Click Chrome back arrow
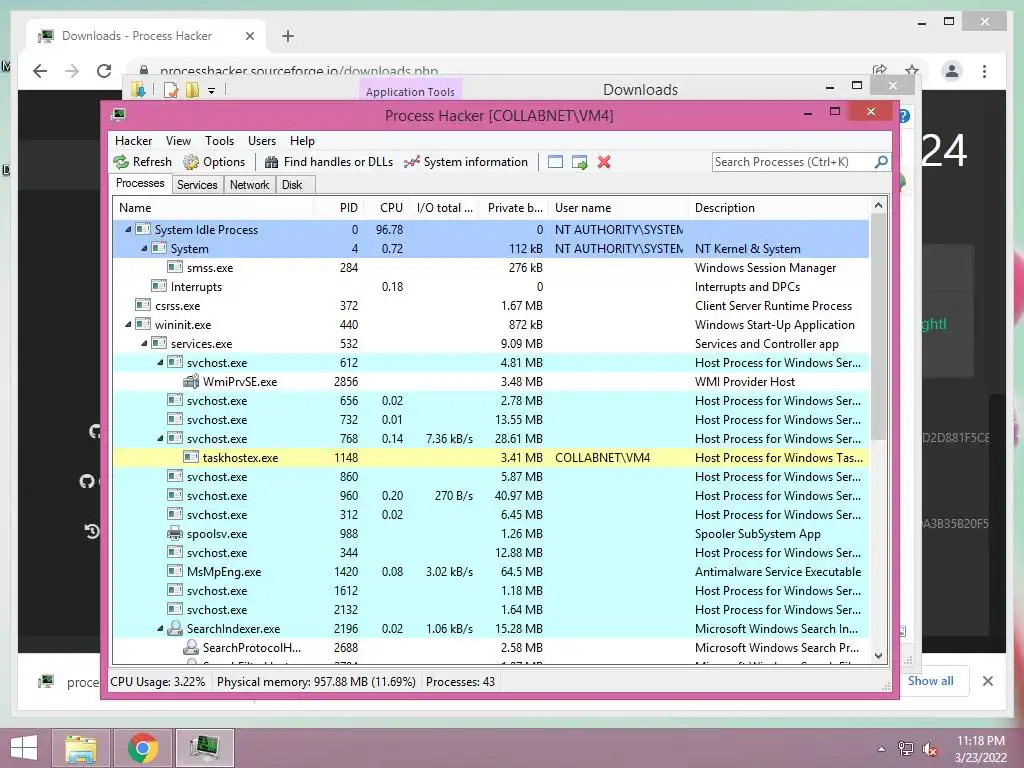 pyautogui.click(x=40, y=71)
